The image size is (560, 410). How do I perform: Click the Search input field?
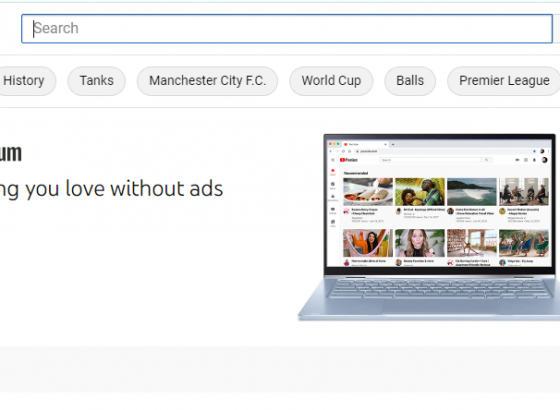[x=287, y=29]
